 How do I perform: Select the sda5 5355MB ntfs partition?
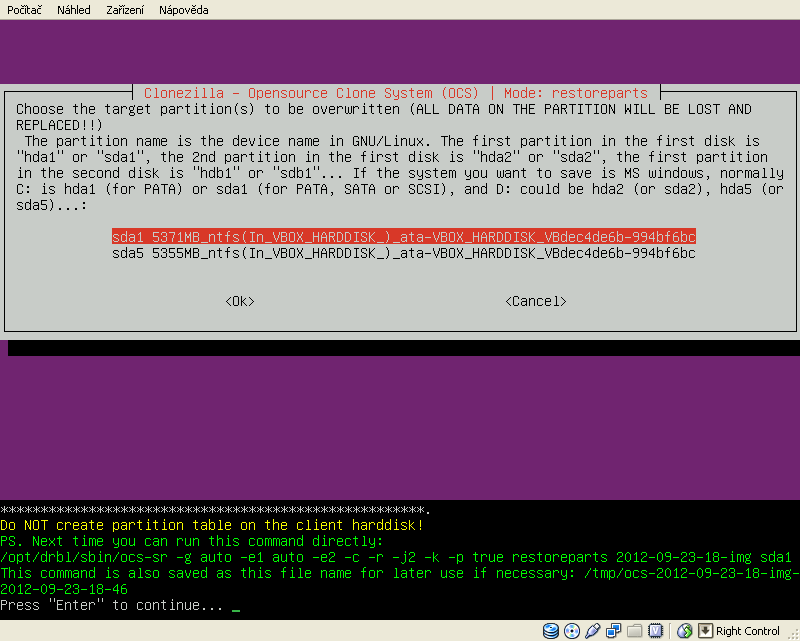[x=403, y=253]
